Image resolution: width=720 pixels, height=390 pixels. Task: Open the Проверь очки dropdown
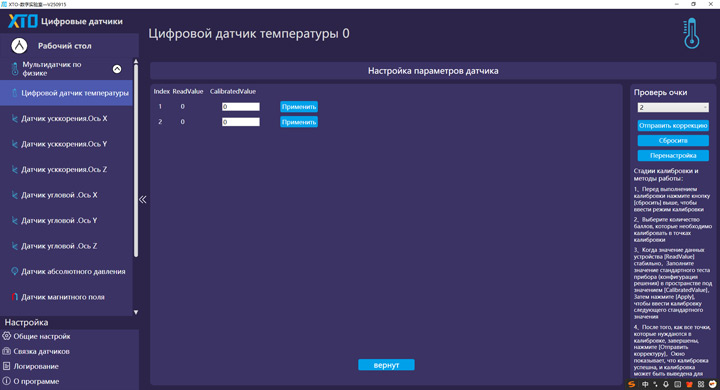point(673,107)
